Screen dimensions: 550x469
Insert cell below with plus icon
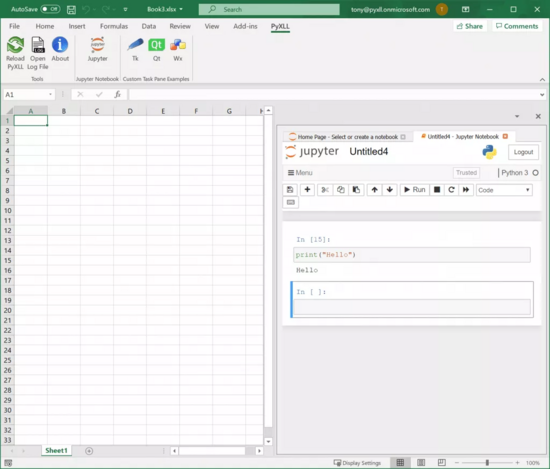tap(307, 190)
